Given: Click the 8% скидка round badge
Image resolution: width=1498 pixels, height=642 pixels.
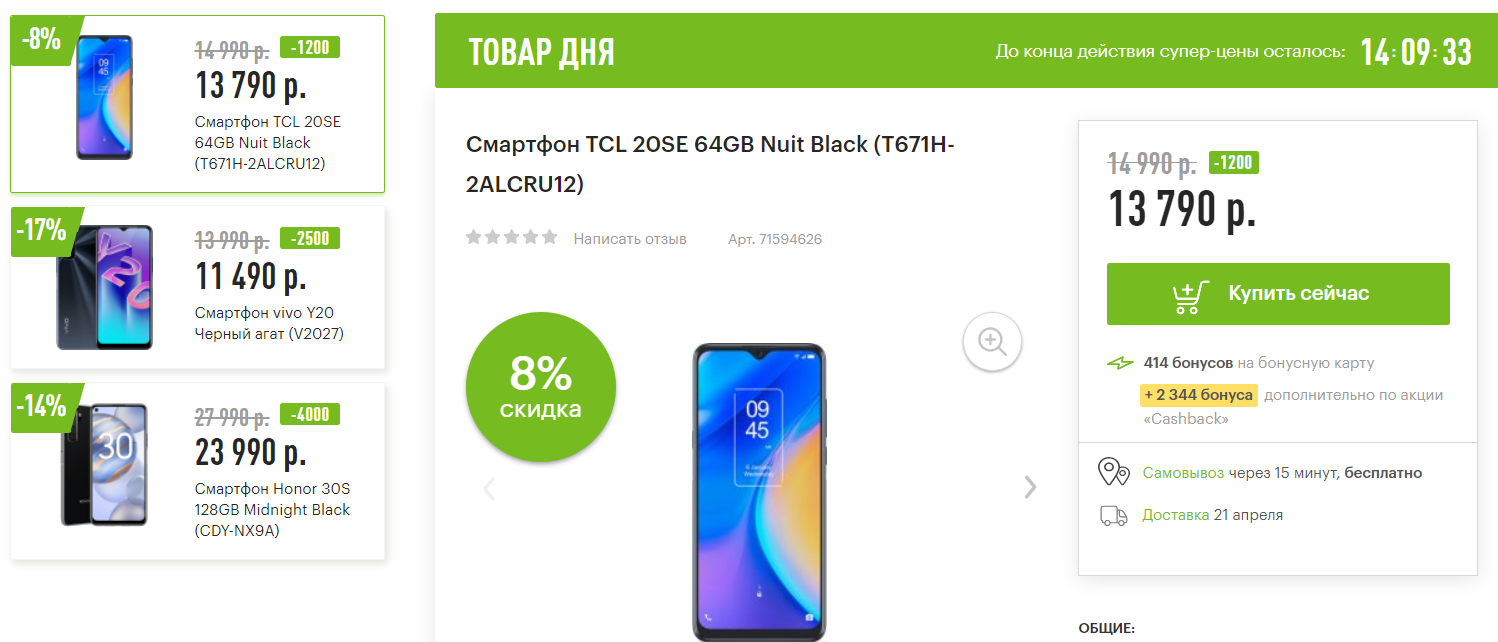Looking at the screenshot, I should pyautogui.click(x=541, y=387).
